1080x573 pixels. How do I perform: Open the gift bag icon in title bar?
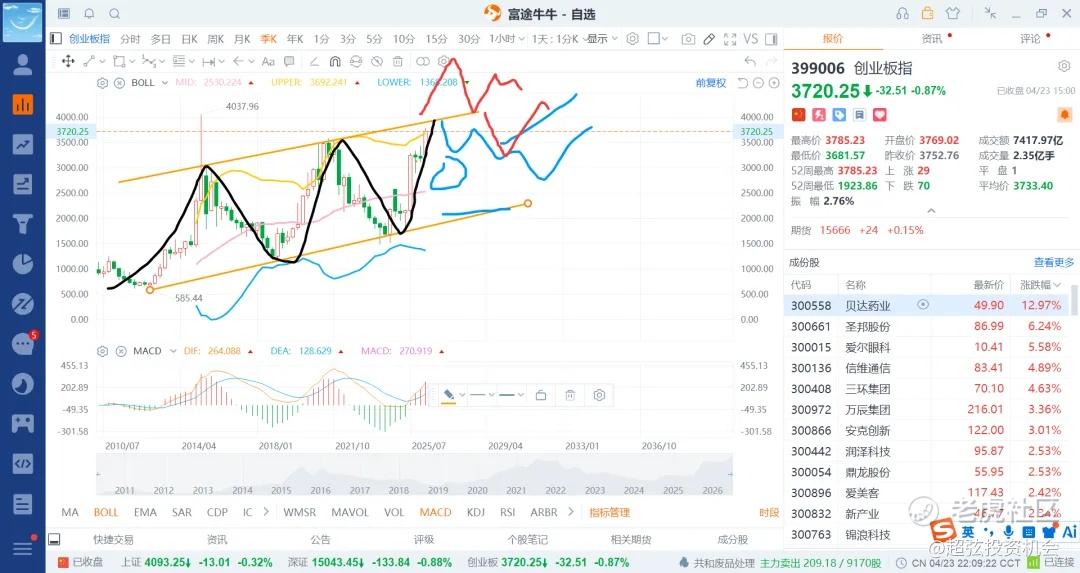coord(928,13)
